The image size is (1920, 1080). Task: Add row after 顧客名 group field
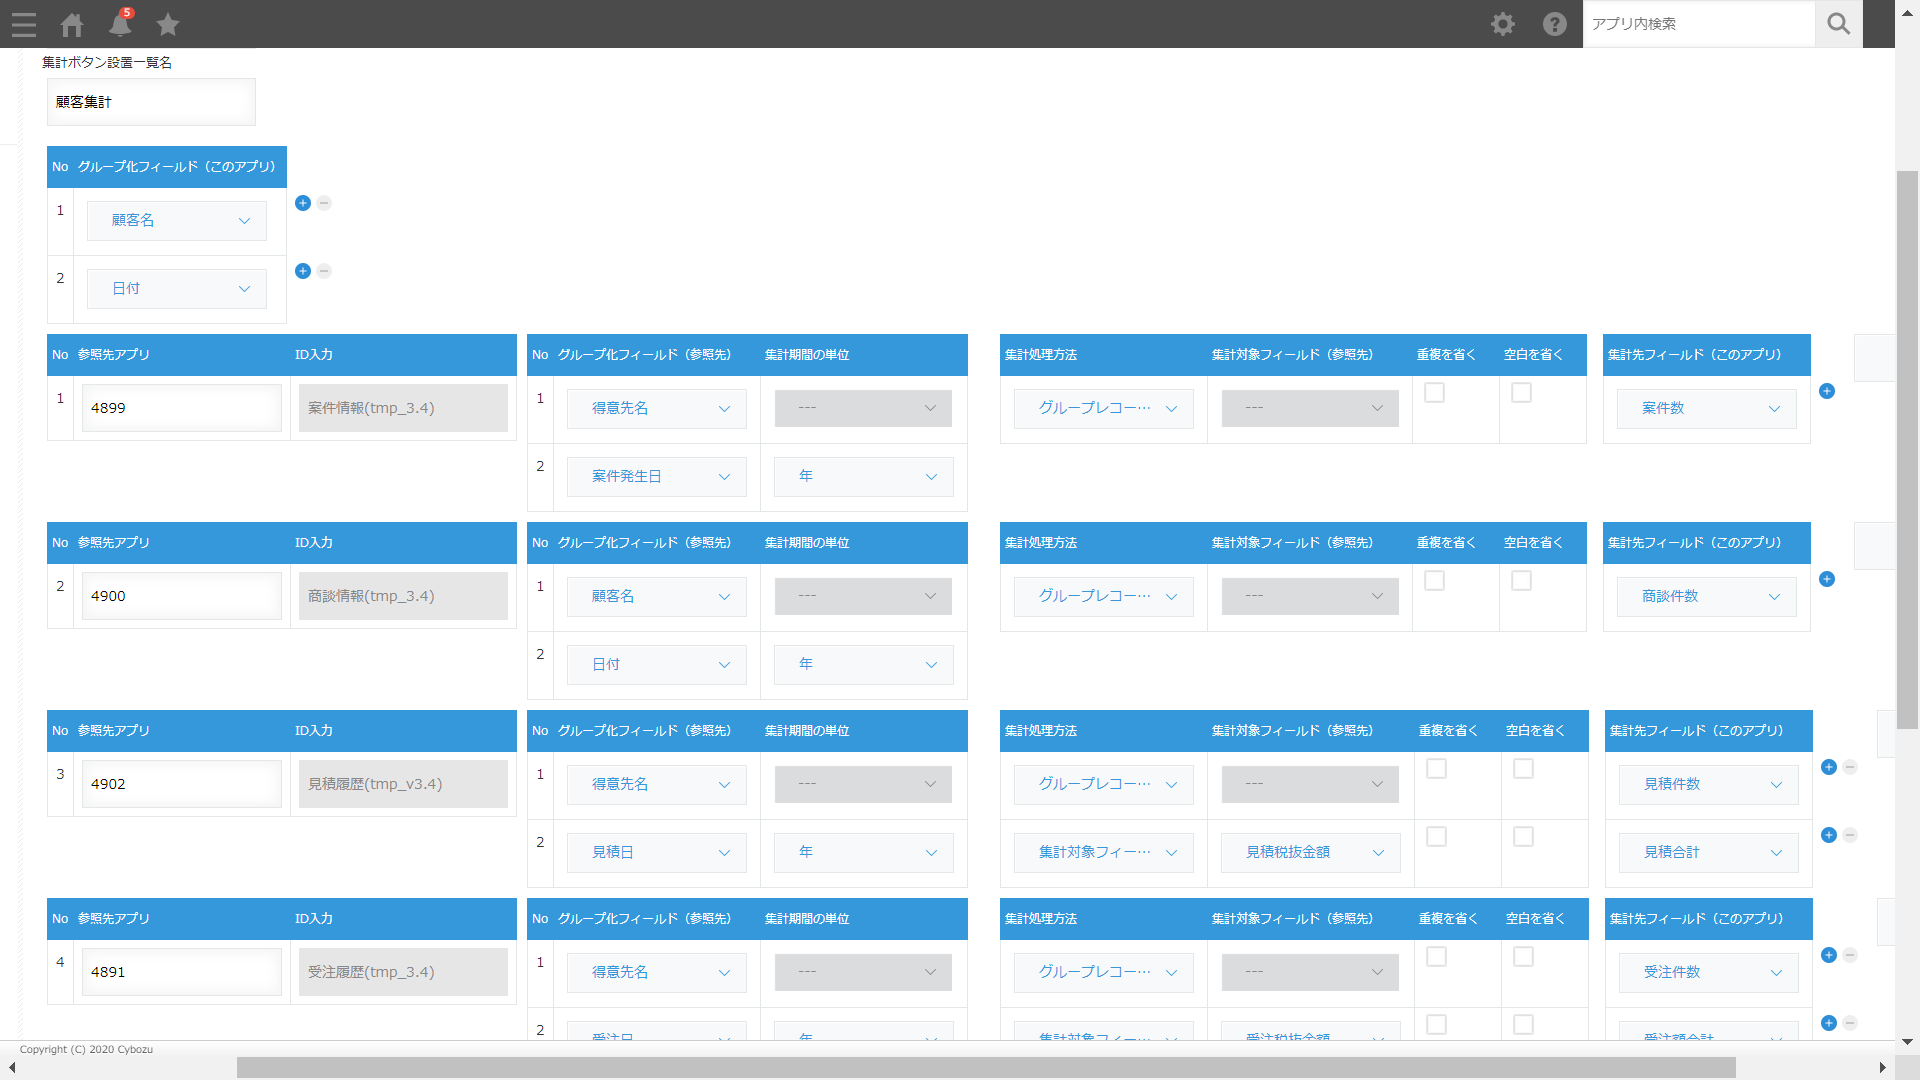(x=303, y=203)
